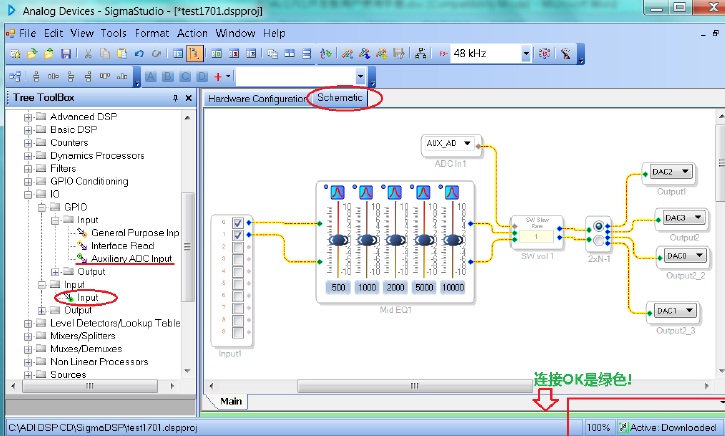
Task: Select the Schematic tab
Action: (x=339, y=98)
